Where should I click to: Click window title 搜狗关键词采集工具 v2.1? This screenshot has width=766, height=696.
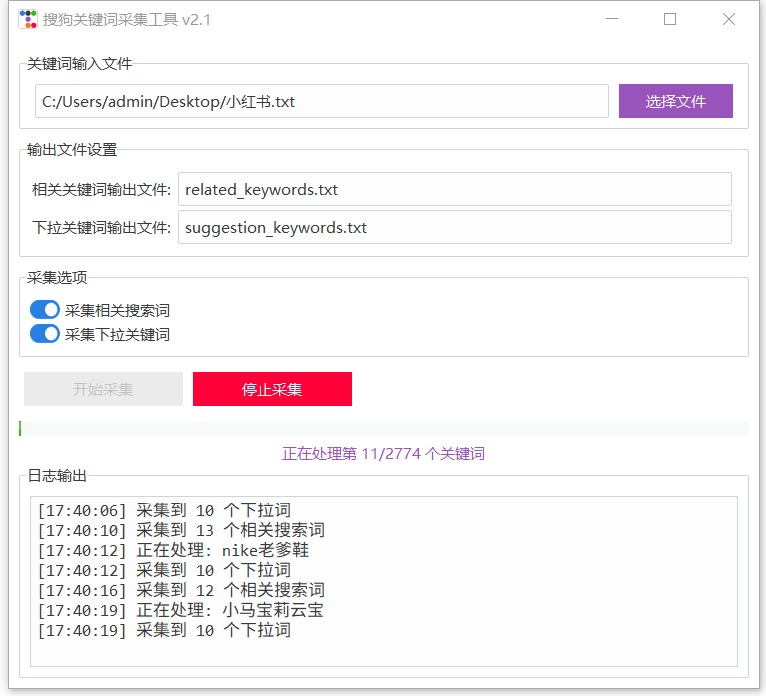[127, 20]
